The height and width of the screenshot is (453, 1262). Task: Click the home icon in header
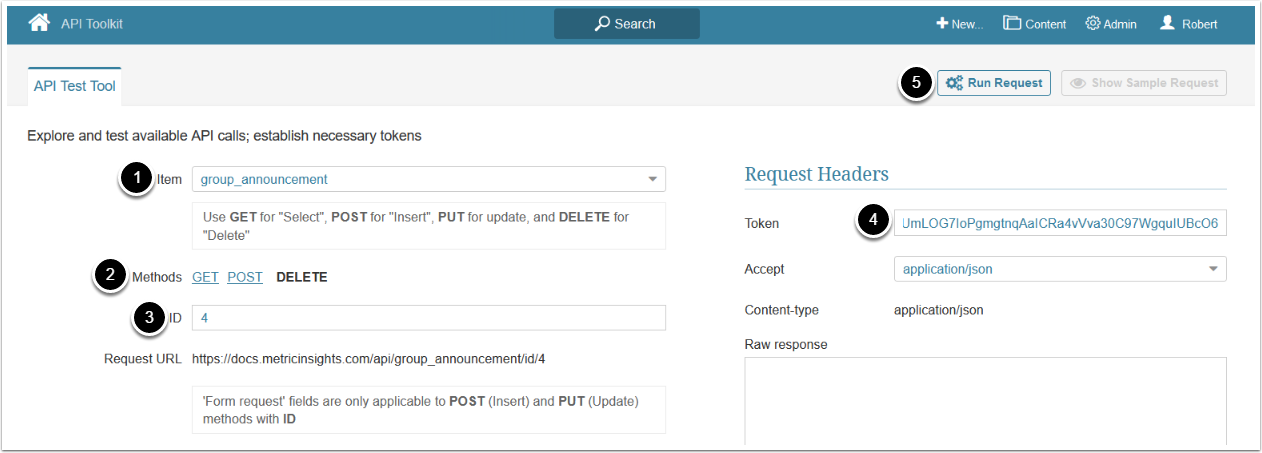coord(39,23)
